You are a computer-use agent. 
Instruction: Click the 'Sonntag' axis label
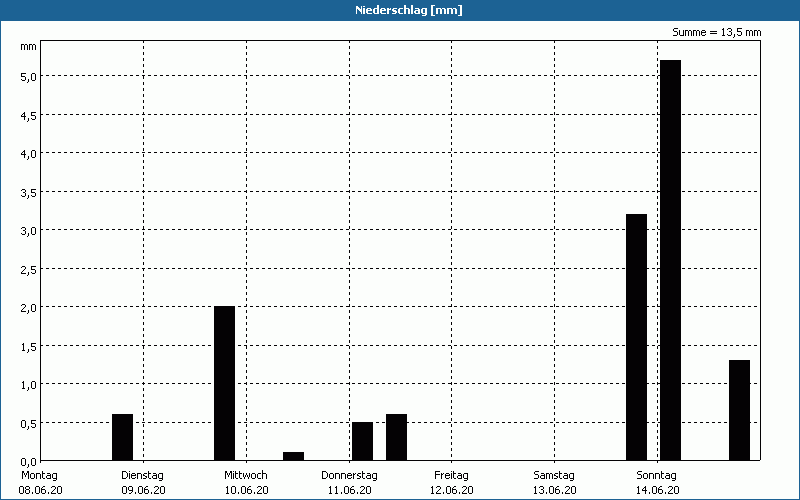[657, 476]
